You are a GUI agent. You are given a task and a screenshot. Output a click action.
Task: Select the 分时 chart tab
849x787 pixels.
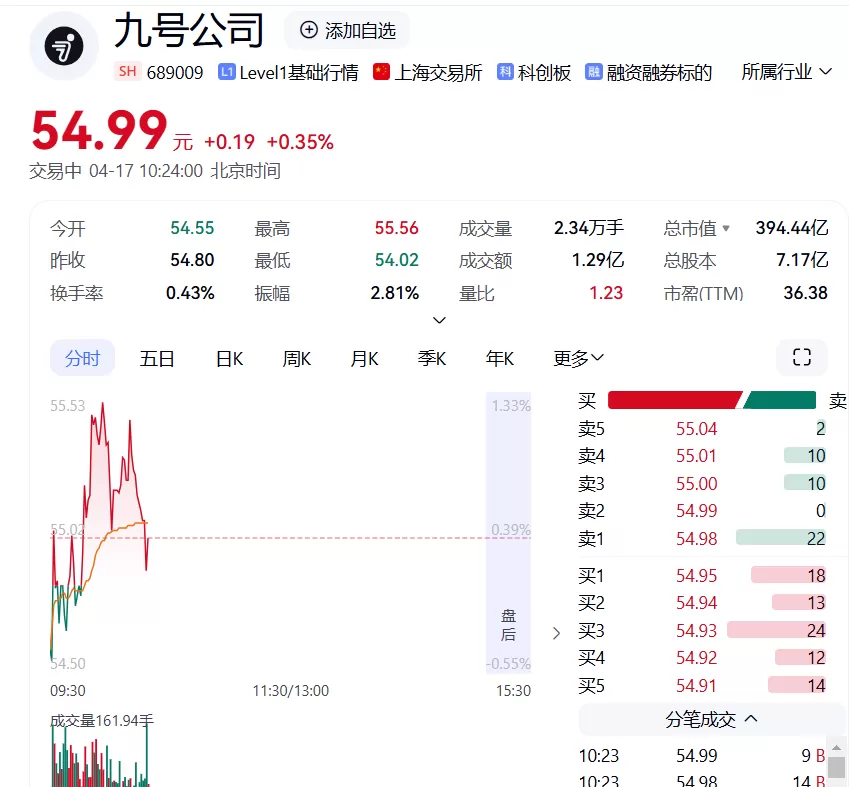(82, 358)
